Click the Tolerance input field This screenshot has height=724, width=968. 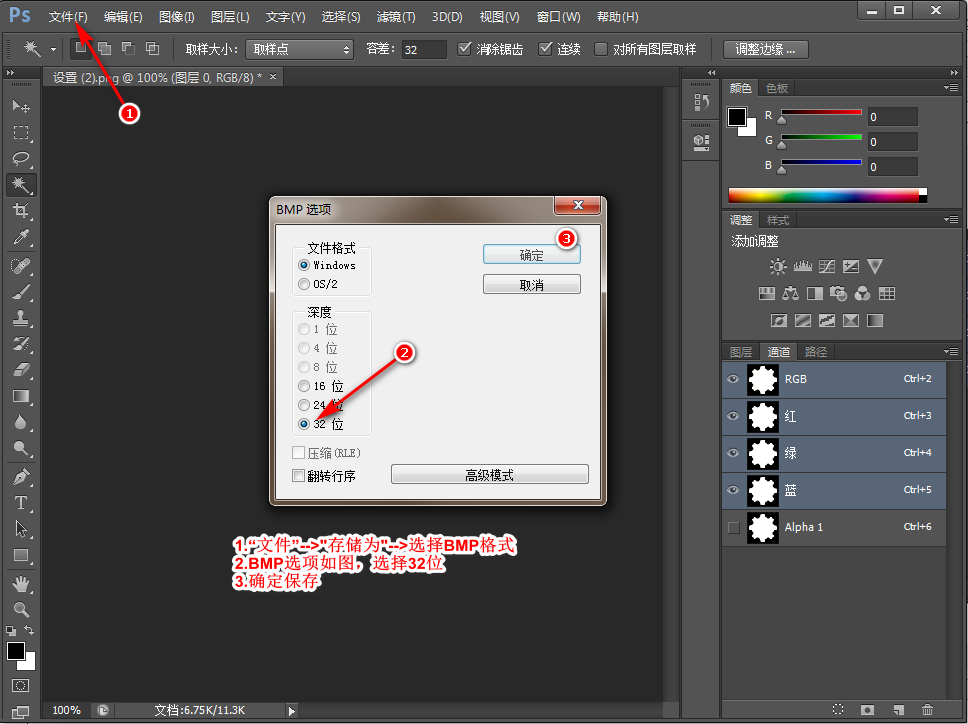coord(424,49)
